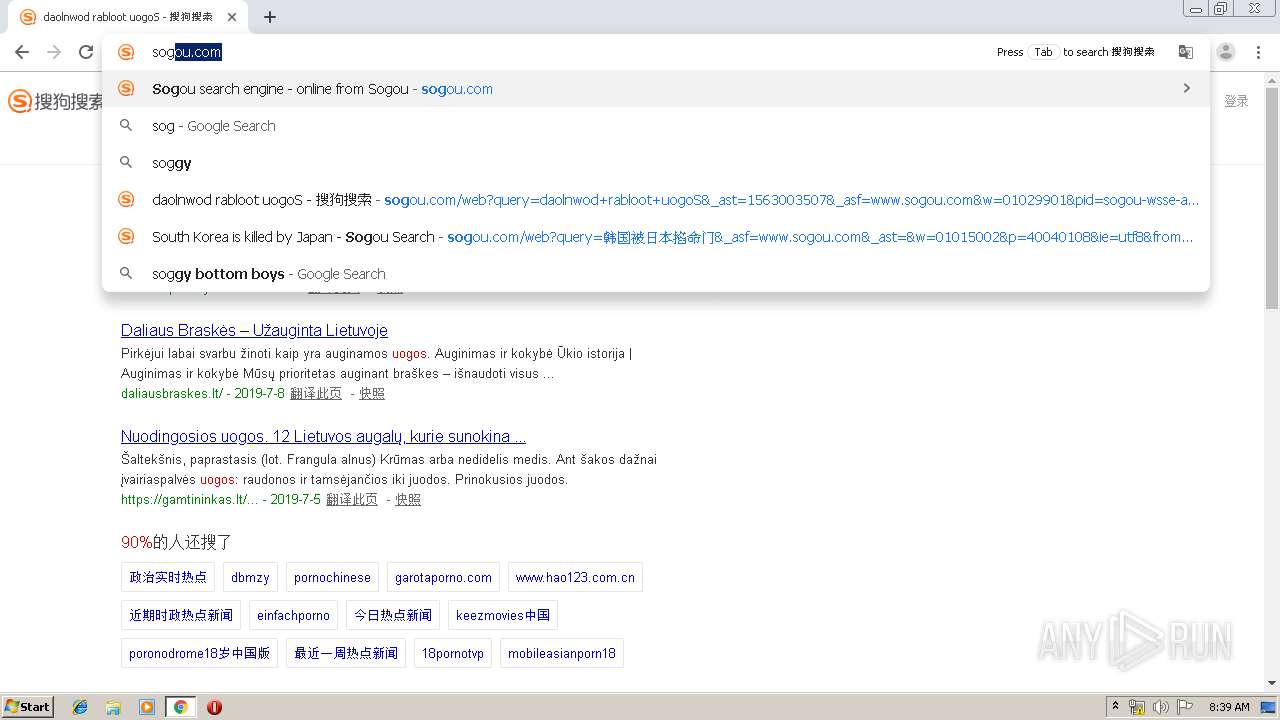Viewport: 1280px width, 720px height.
Task: Click related search 政治实时热点
Action: tap(168, 577)
